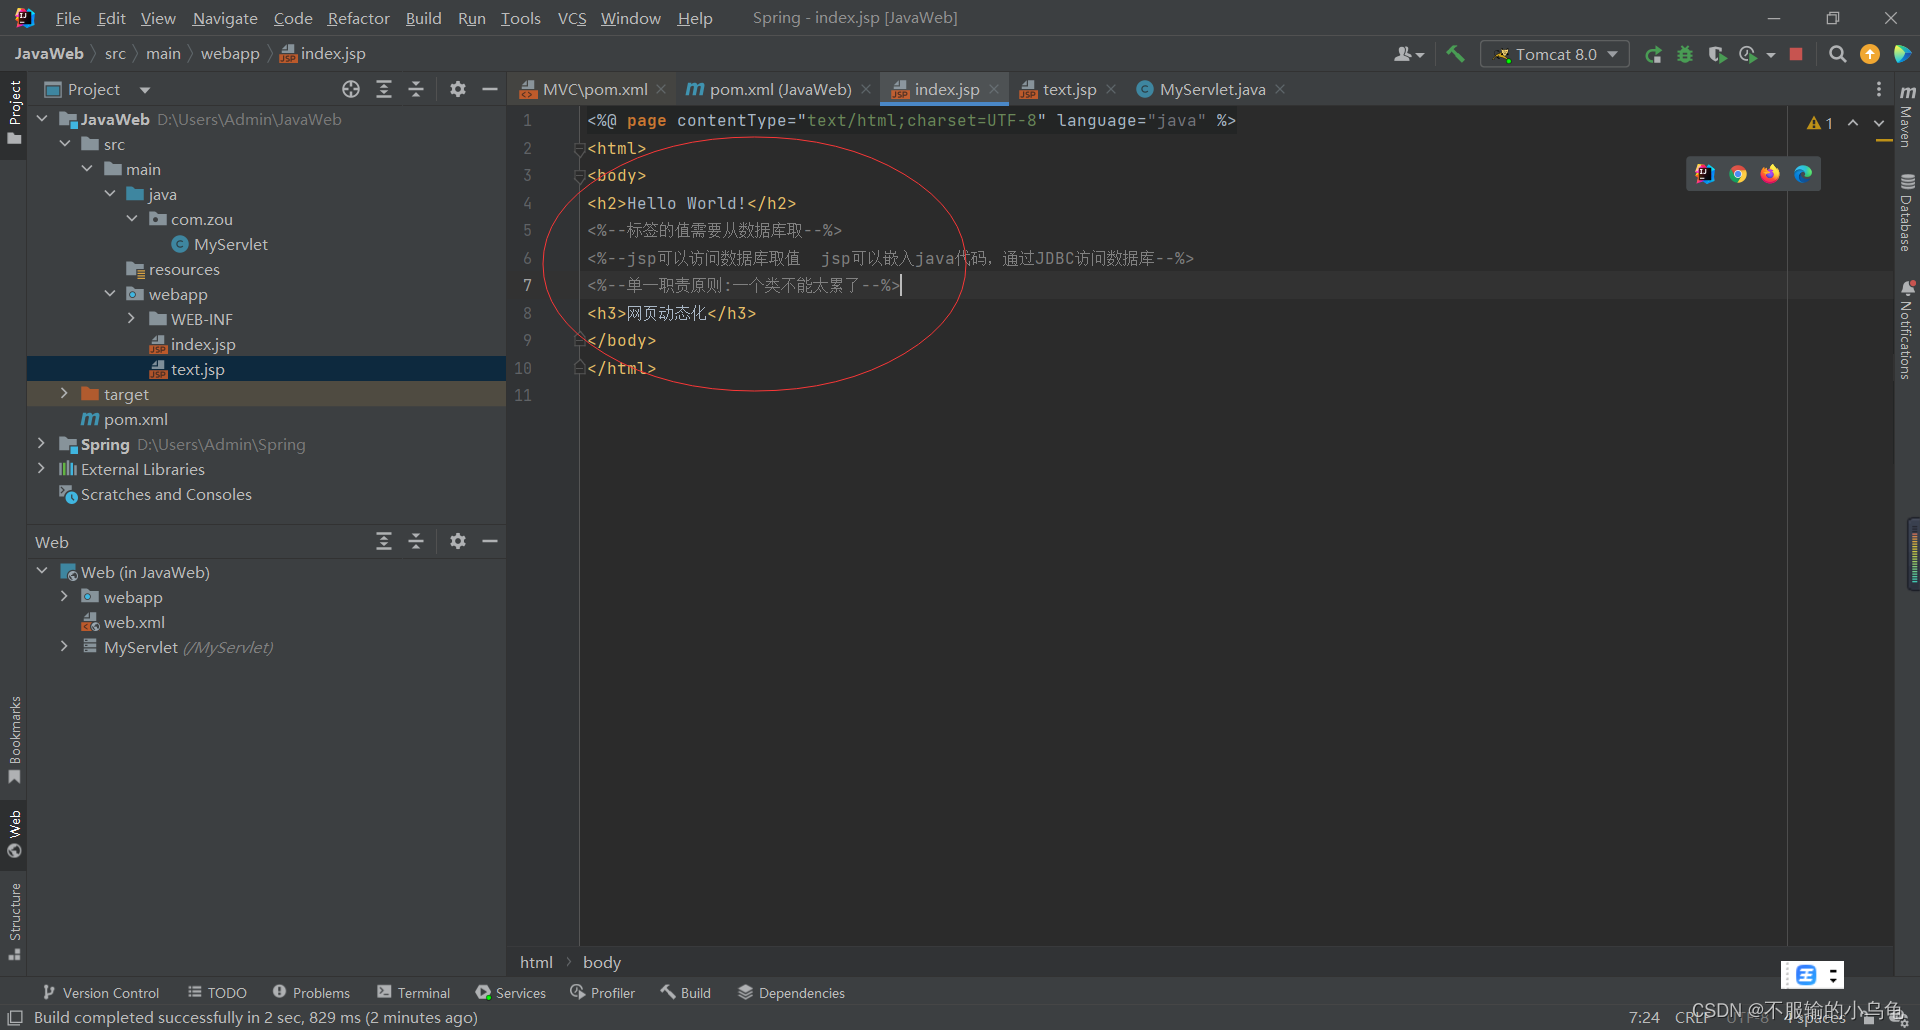Image resolution: width=1920 pixels, height=1030 pixels.
Task: Rerun Tomcat 8.0 configuration icon
Action: [1653, 54]
